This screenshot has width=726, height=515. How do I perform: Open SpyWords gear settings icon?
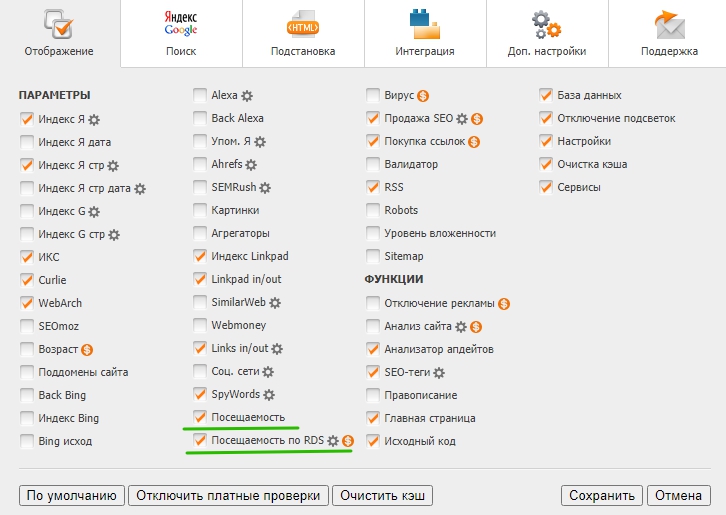(269, 395)
